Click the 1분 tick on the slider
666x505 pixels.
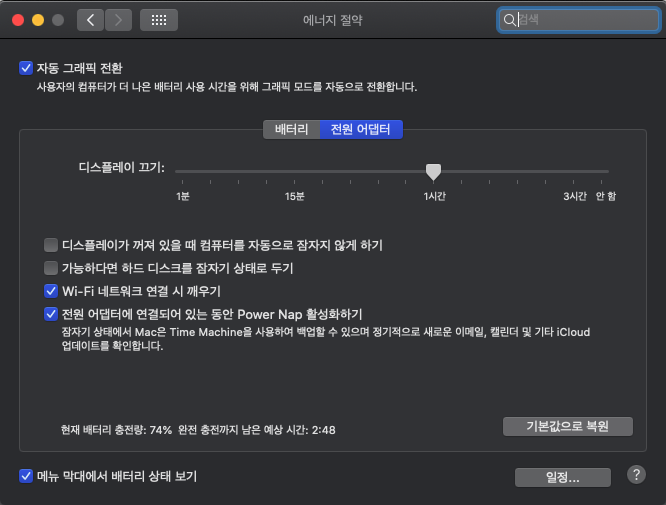[x=183, y=182]
